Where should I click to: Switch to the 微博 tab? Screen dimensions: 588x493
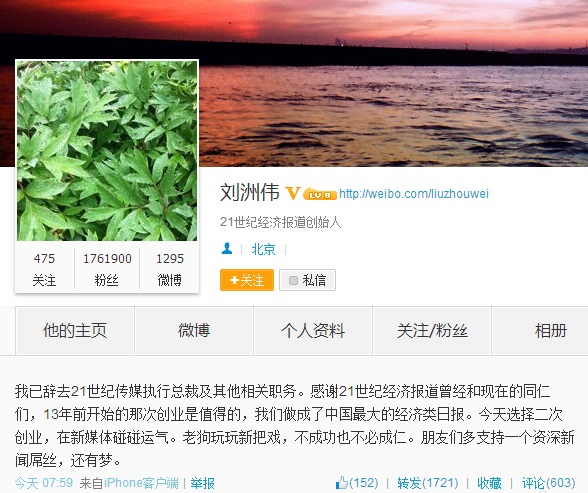pyautogui.click(x=194, y=331)
